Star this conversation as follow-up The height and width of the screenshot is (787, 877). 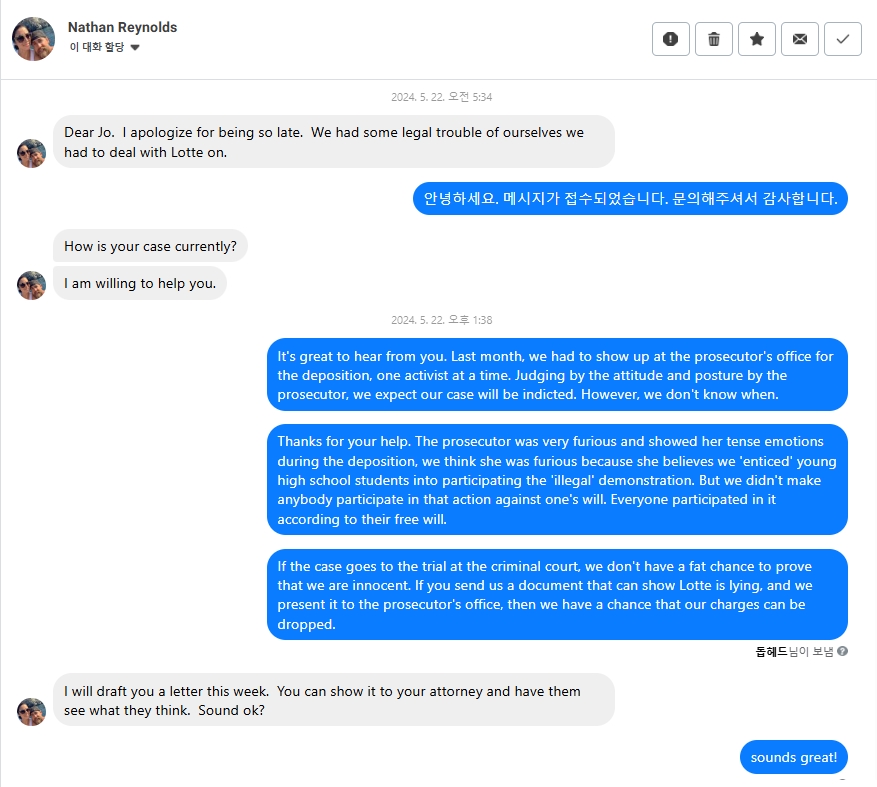[x=757, y=39]
